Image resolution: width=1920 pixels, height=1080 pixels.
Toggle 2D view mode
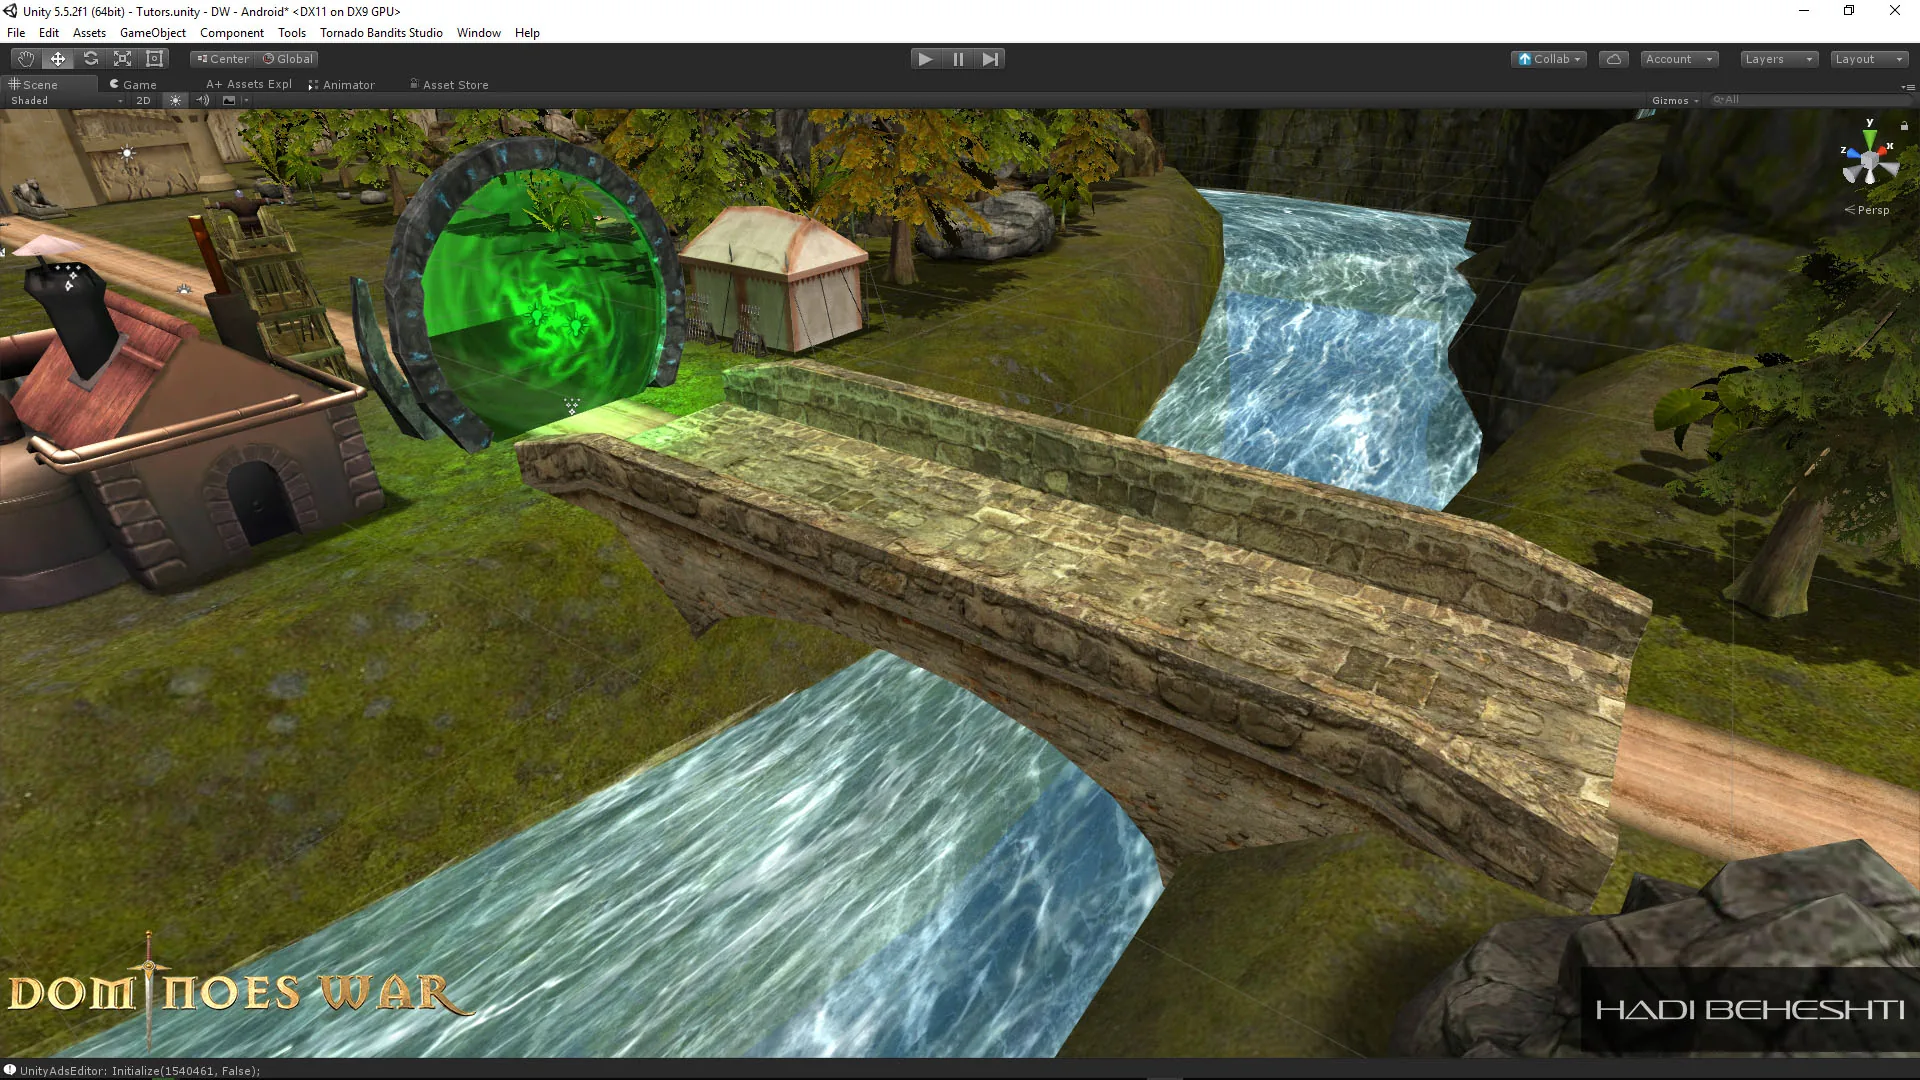tap(143, 100)
